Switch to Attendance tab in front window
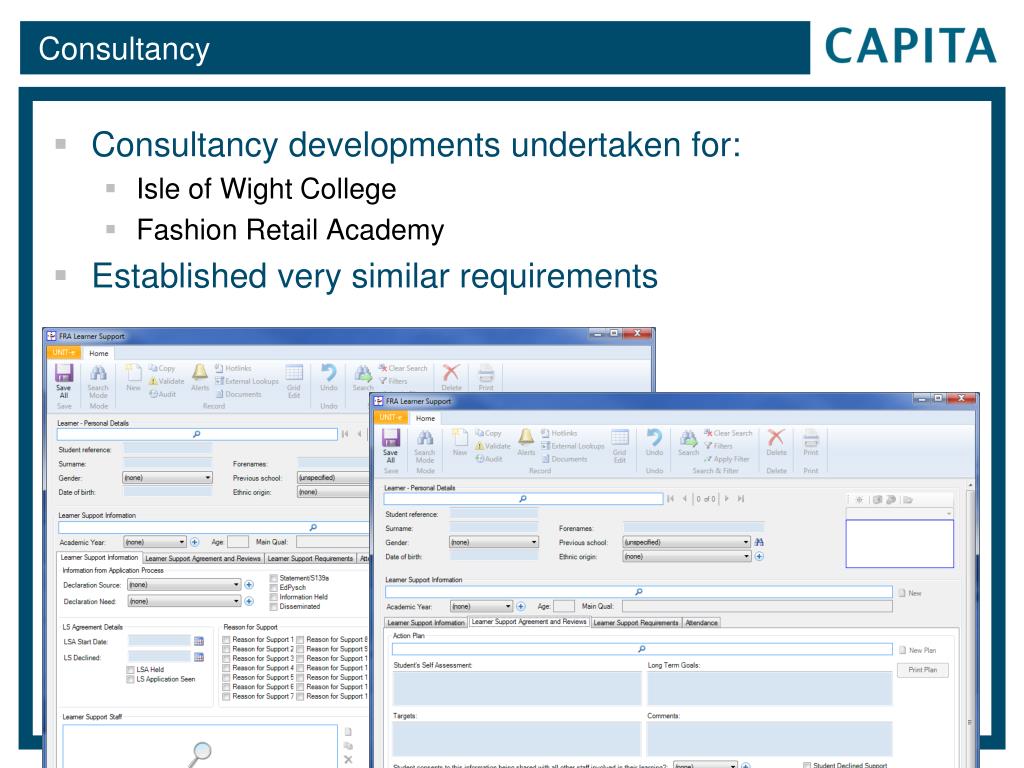 (701, 622)
